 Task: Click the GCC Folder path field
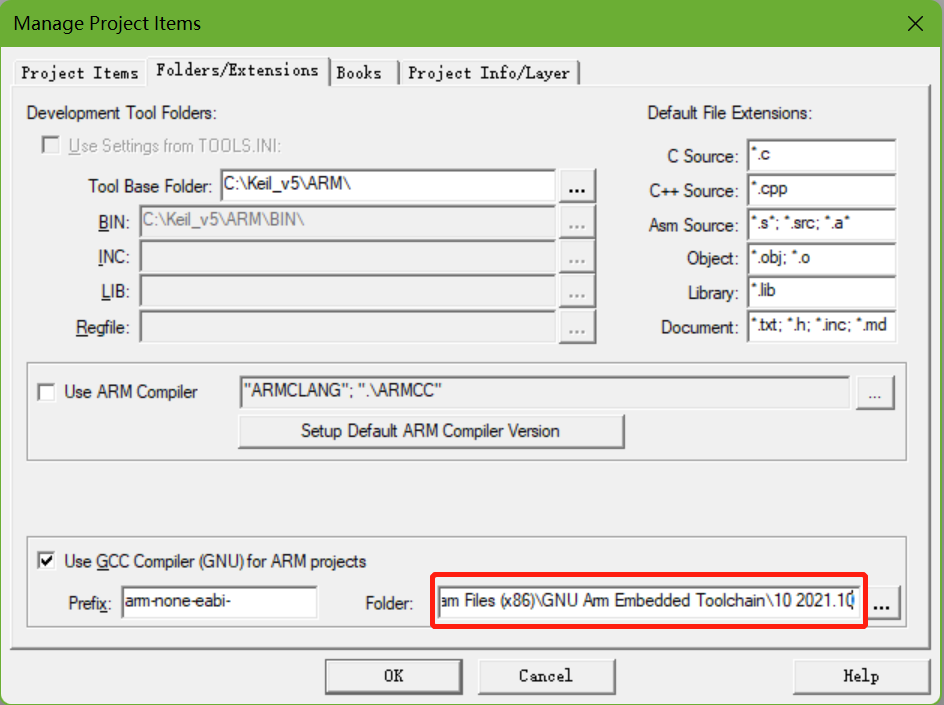(x=647, y=602)
